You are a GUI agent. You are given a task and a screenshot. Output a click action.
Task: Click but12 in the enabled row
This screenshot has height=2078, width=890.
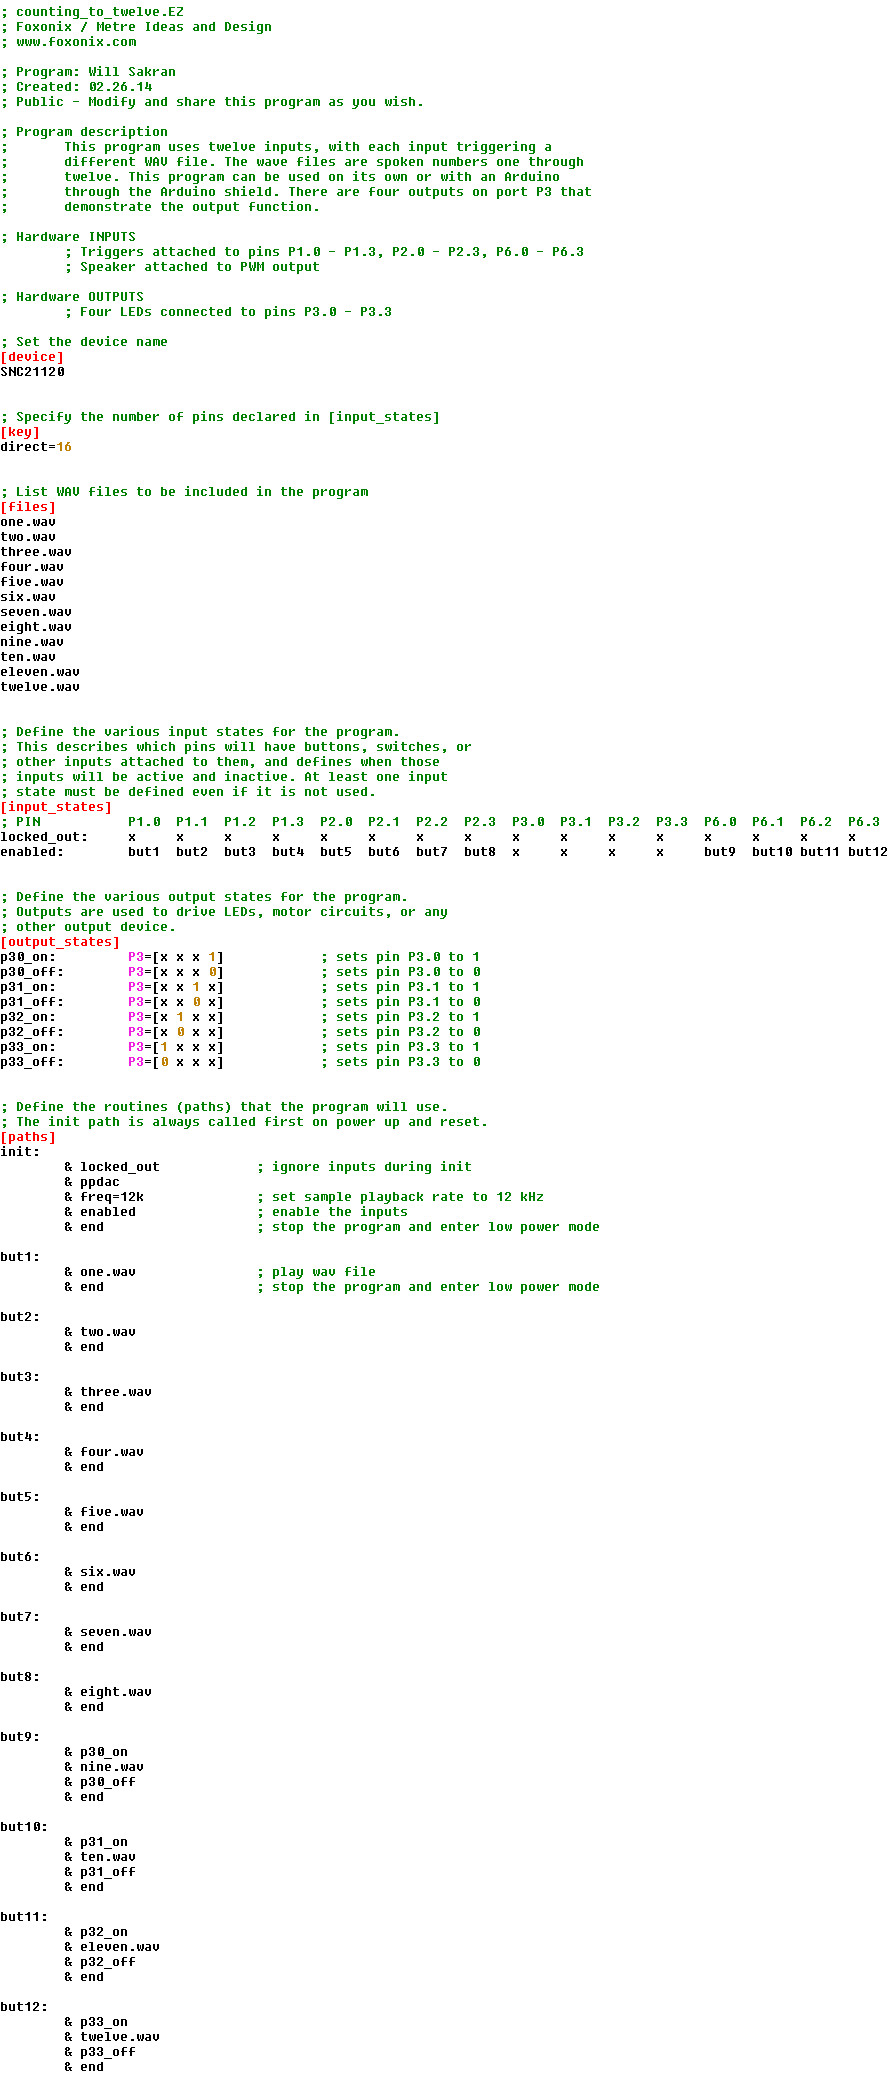[868, 852]
